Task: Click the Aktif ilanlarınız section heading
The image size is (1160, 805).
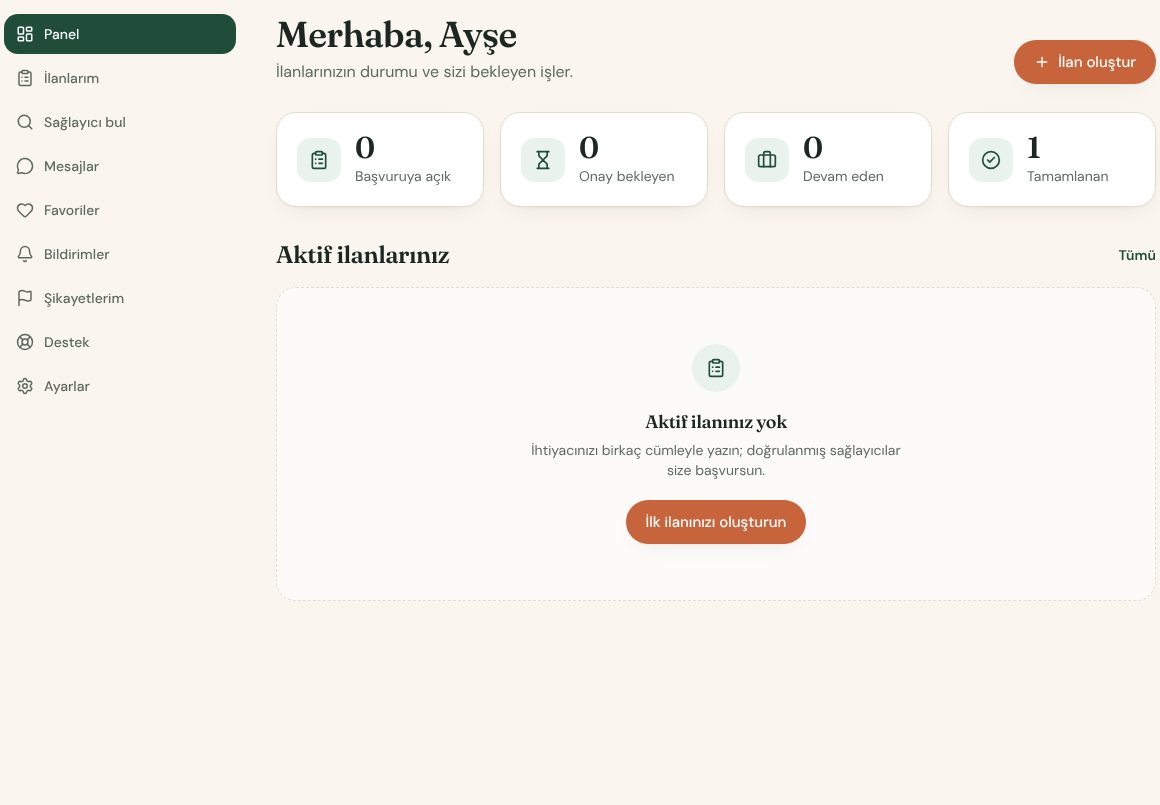Action: pyautogui.click(x=362, y=255)
